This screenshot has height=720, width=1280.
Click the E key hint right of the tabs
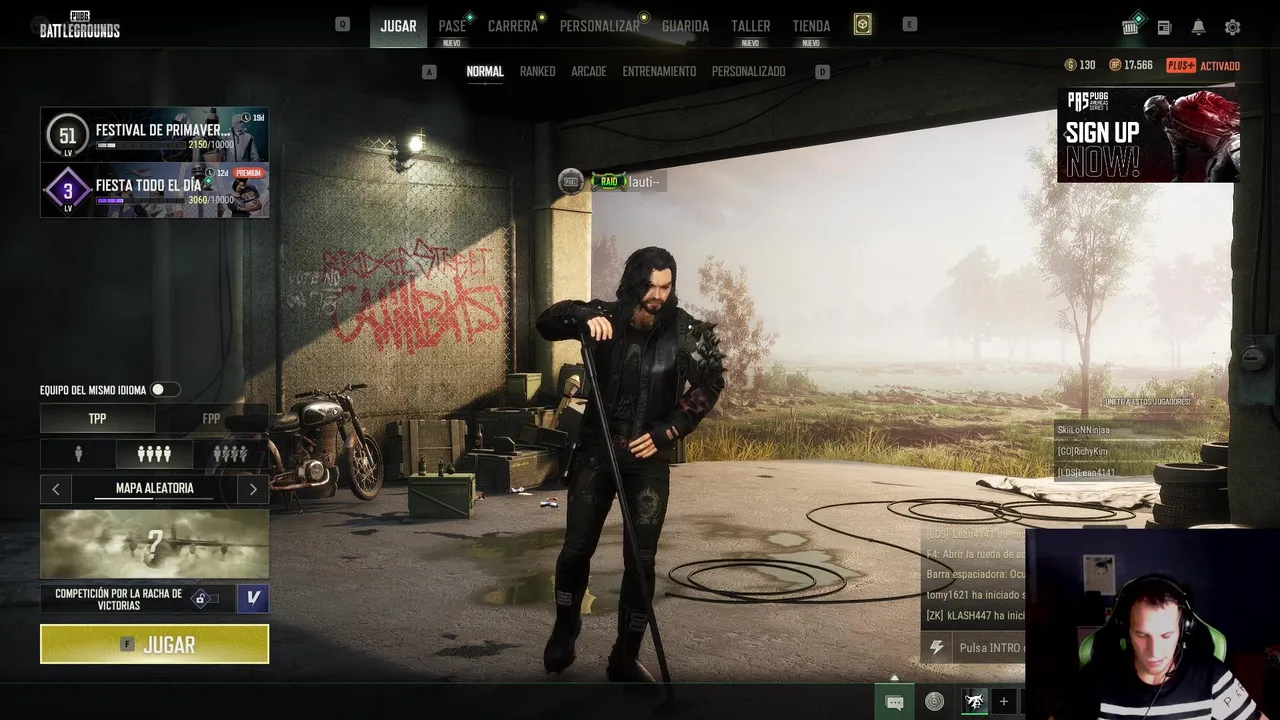click(x=909, y=24)
